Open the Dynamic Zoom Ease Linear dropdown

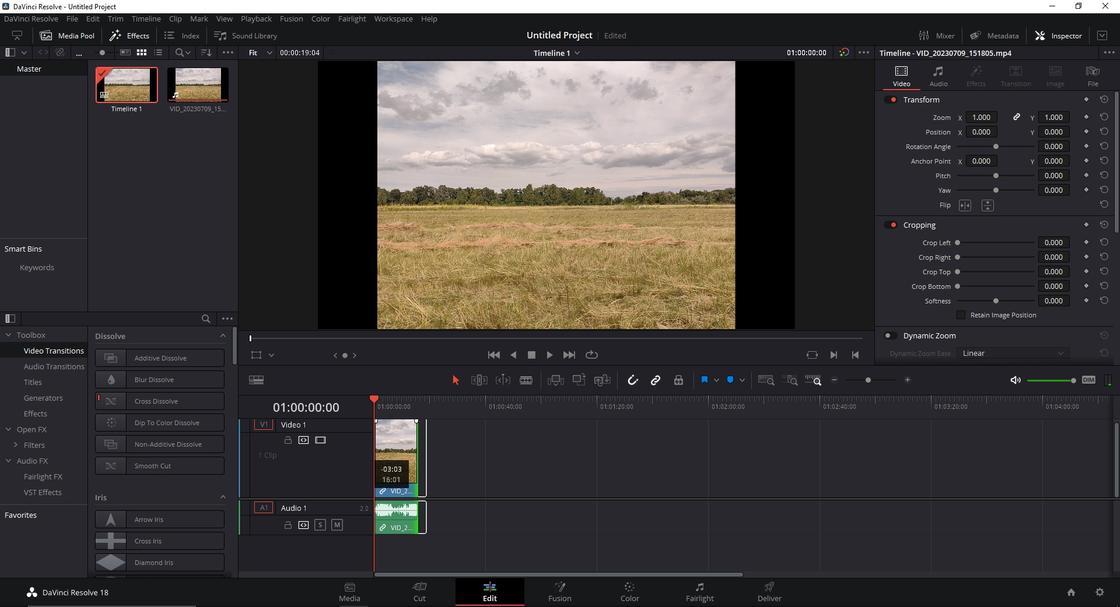1012,353
